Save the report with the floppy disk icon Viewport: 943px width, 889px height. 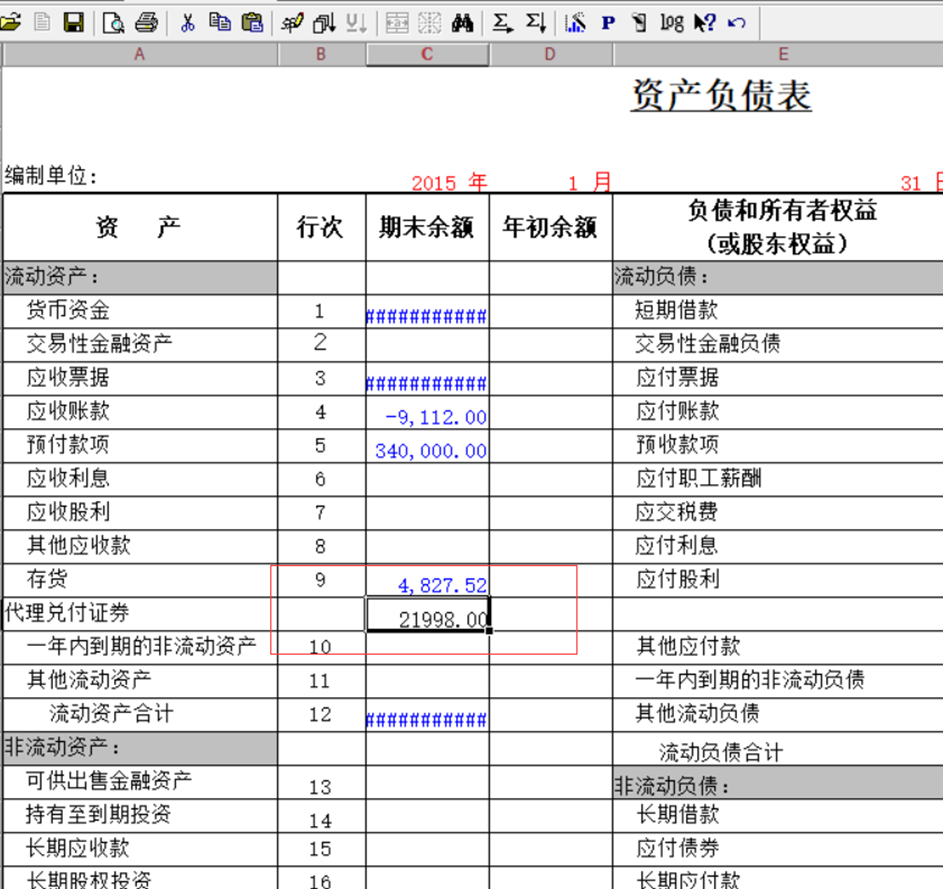pyautogui.click(x=73, y=23)
